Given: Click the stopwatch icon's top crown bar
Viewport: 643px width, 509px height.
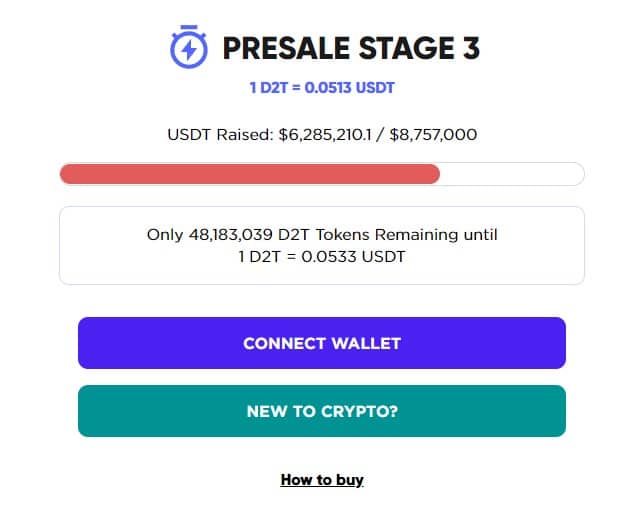Looking at the screenshot, I should 189,27.
